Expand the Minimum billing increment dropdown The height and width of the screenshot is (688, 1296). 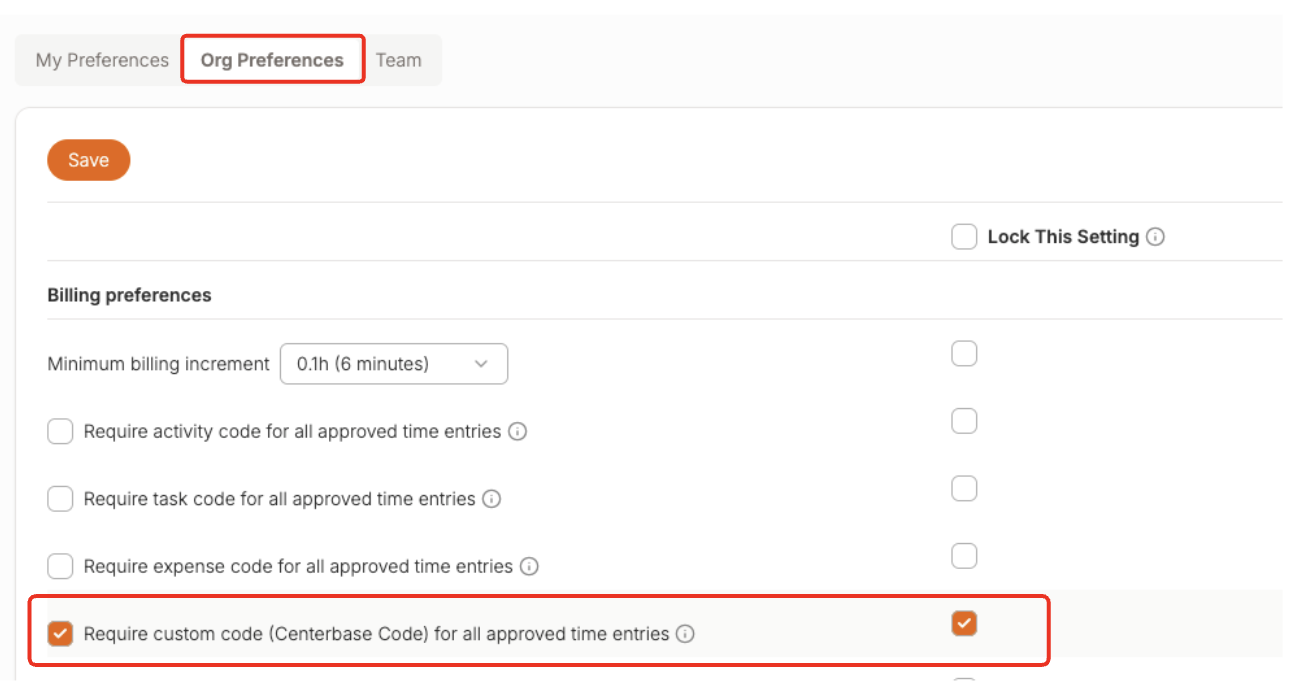393,364
